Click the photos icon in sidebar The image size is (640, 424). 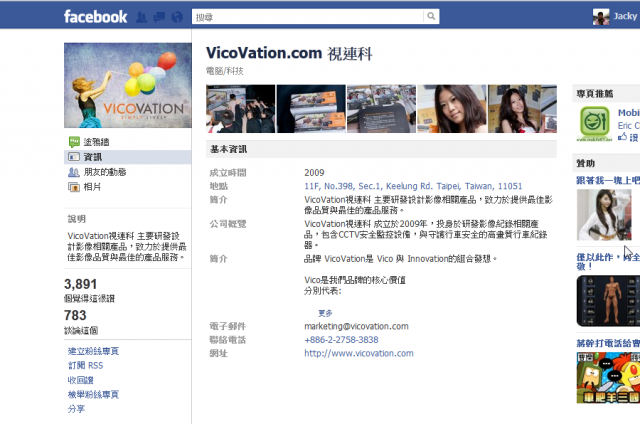tap(74, 187)
